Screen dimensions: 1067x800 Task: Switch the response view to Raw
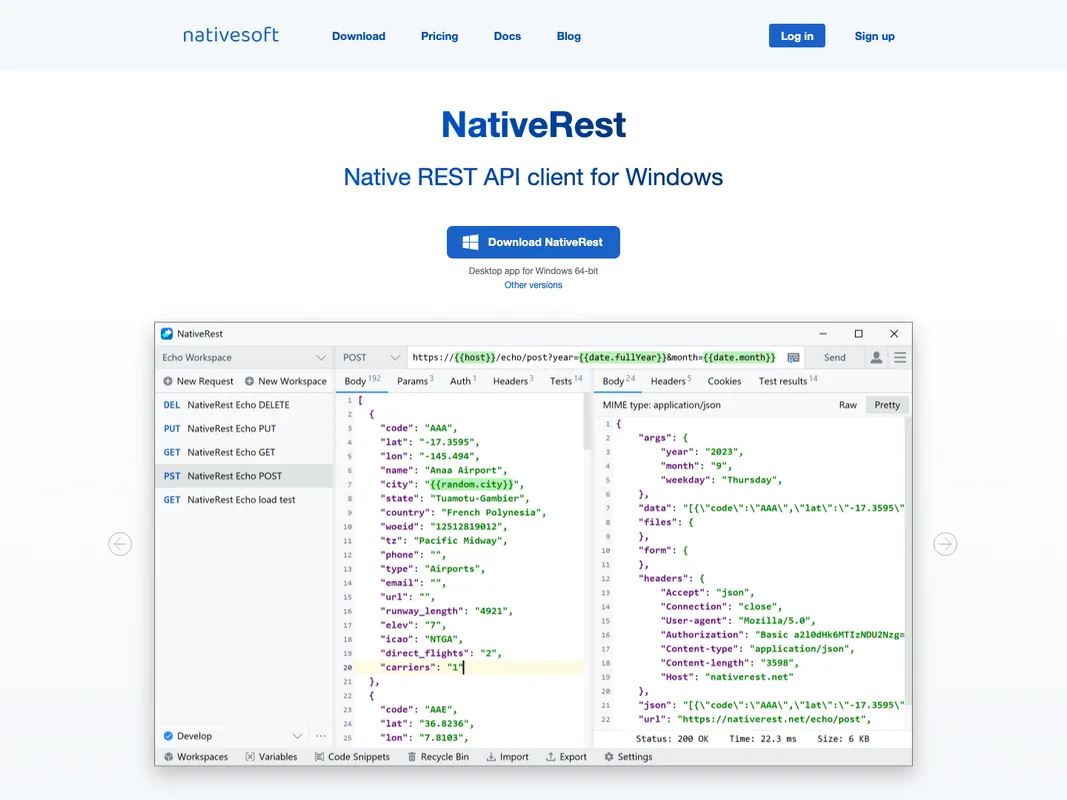[847, 405]
